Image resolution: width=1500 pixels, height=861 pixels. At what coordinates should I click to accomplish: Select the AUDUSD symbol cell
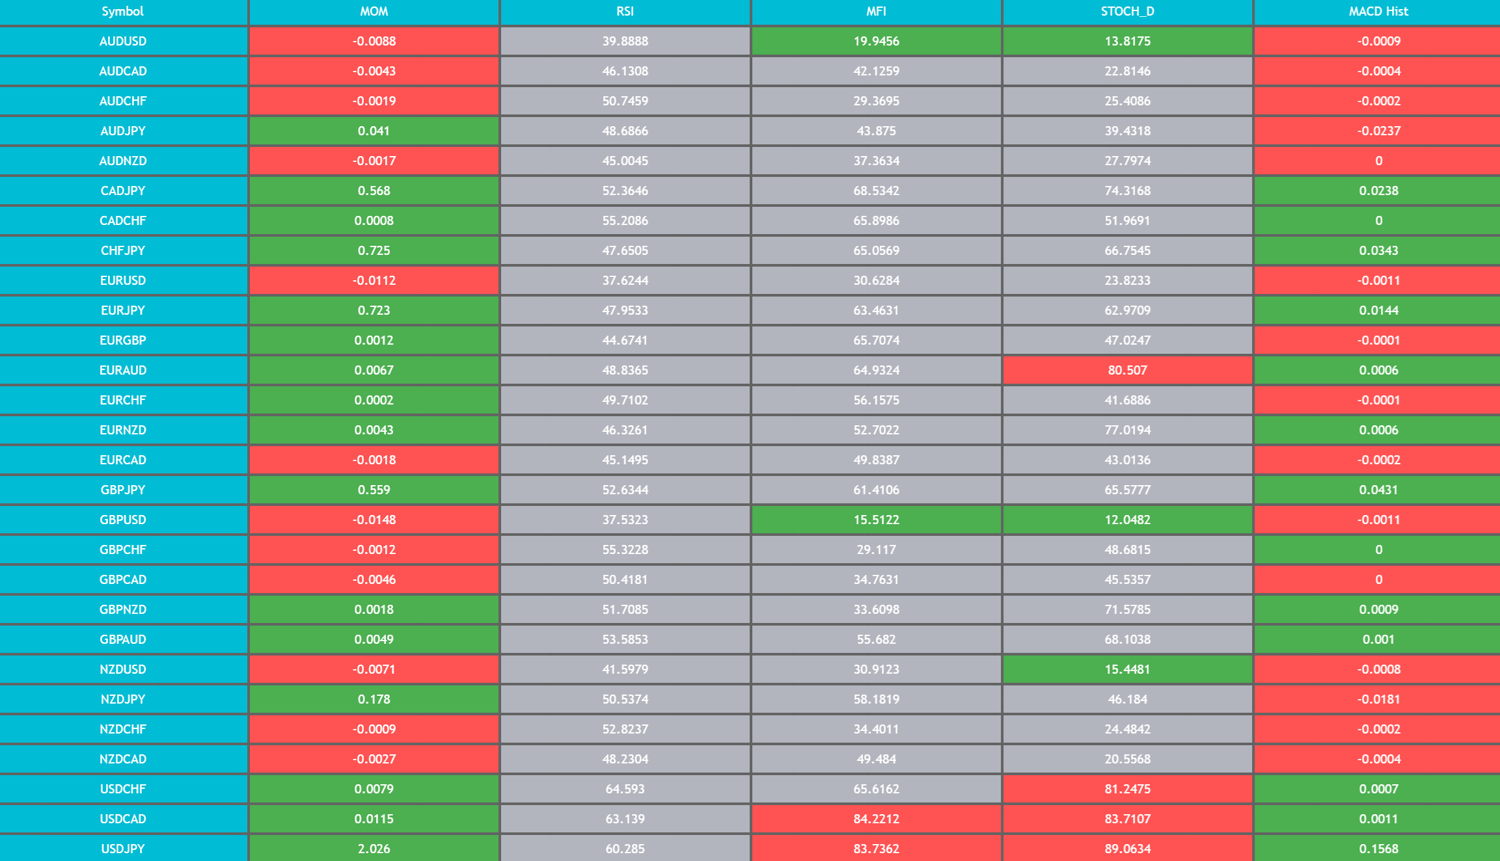coord(123,41)
